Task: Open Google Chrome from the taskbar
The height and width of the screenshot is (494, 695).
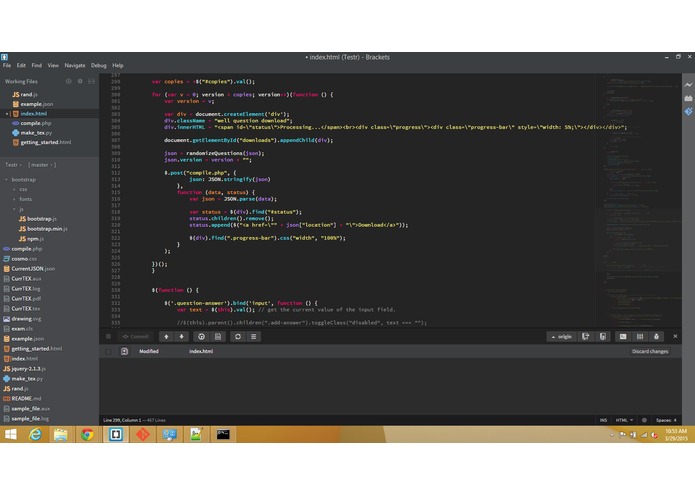Action: [87, 435]
